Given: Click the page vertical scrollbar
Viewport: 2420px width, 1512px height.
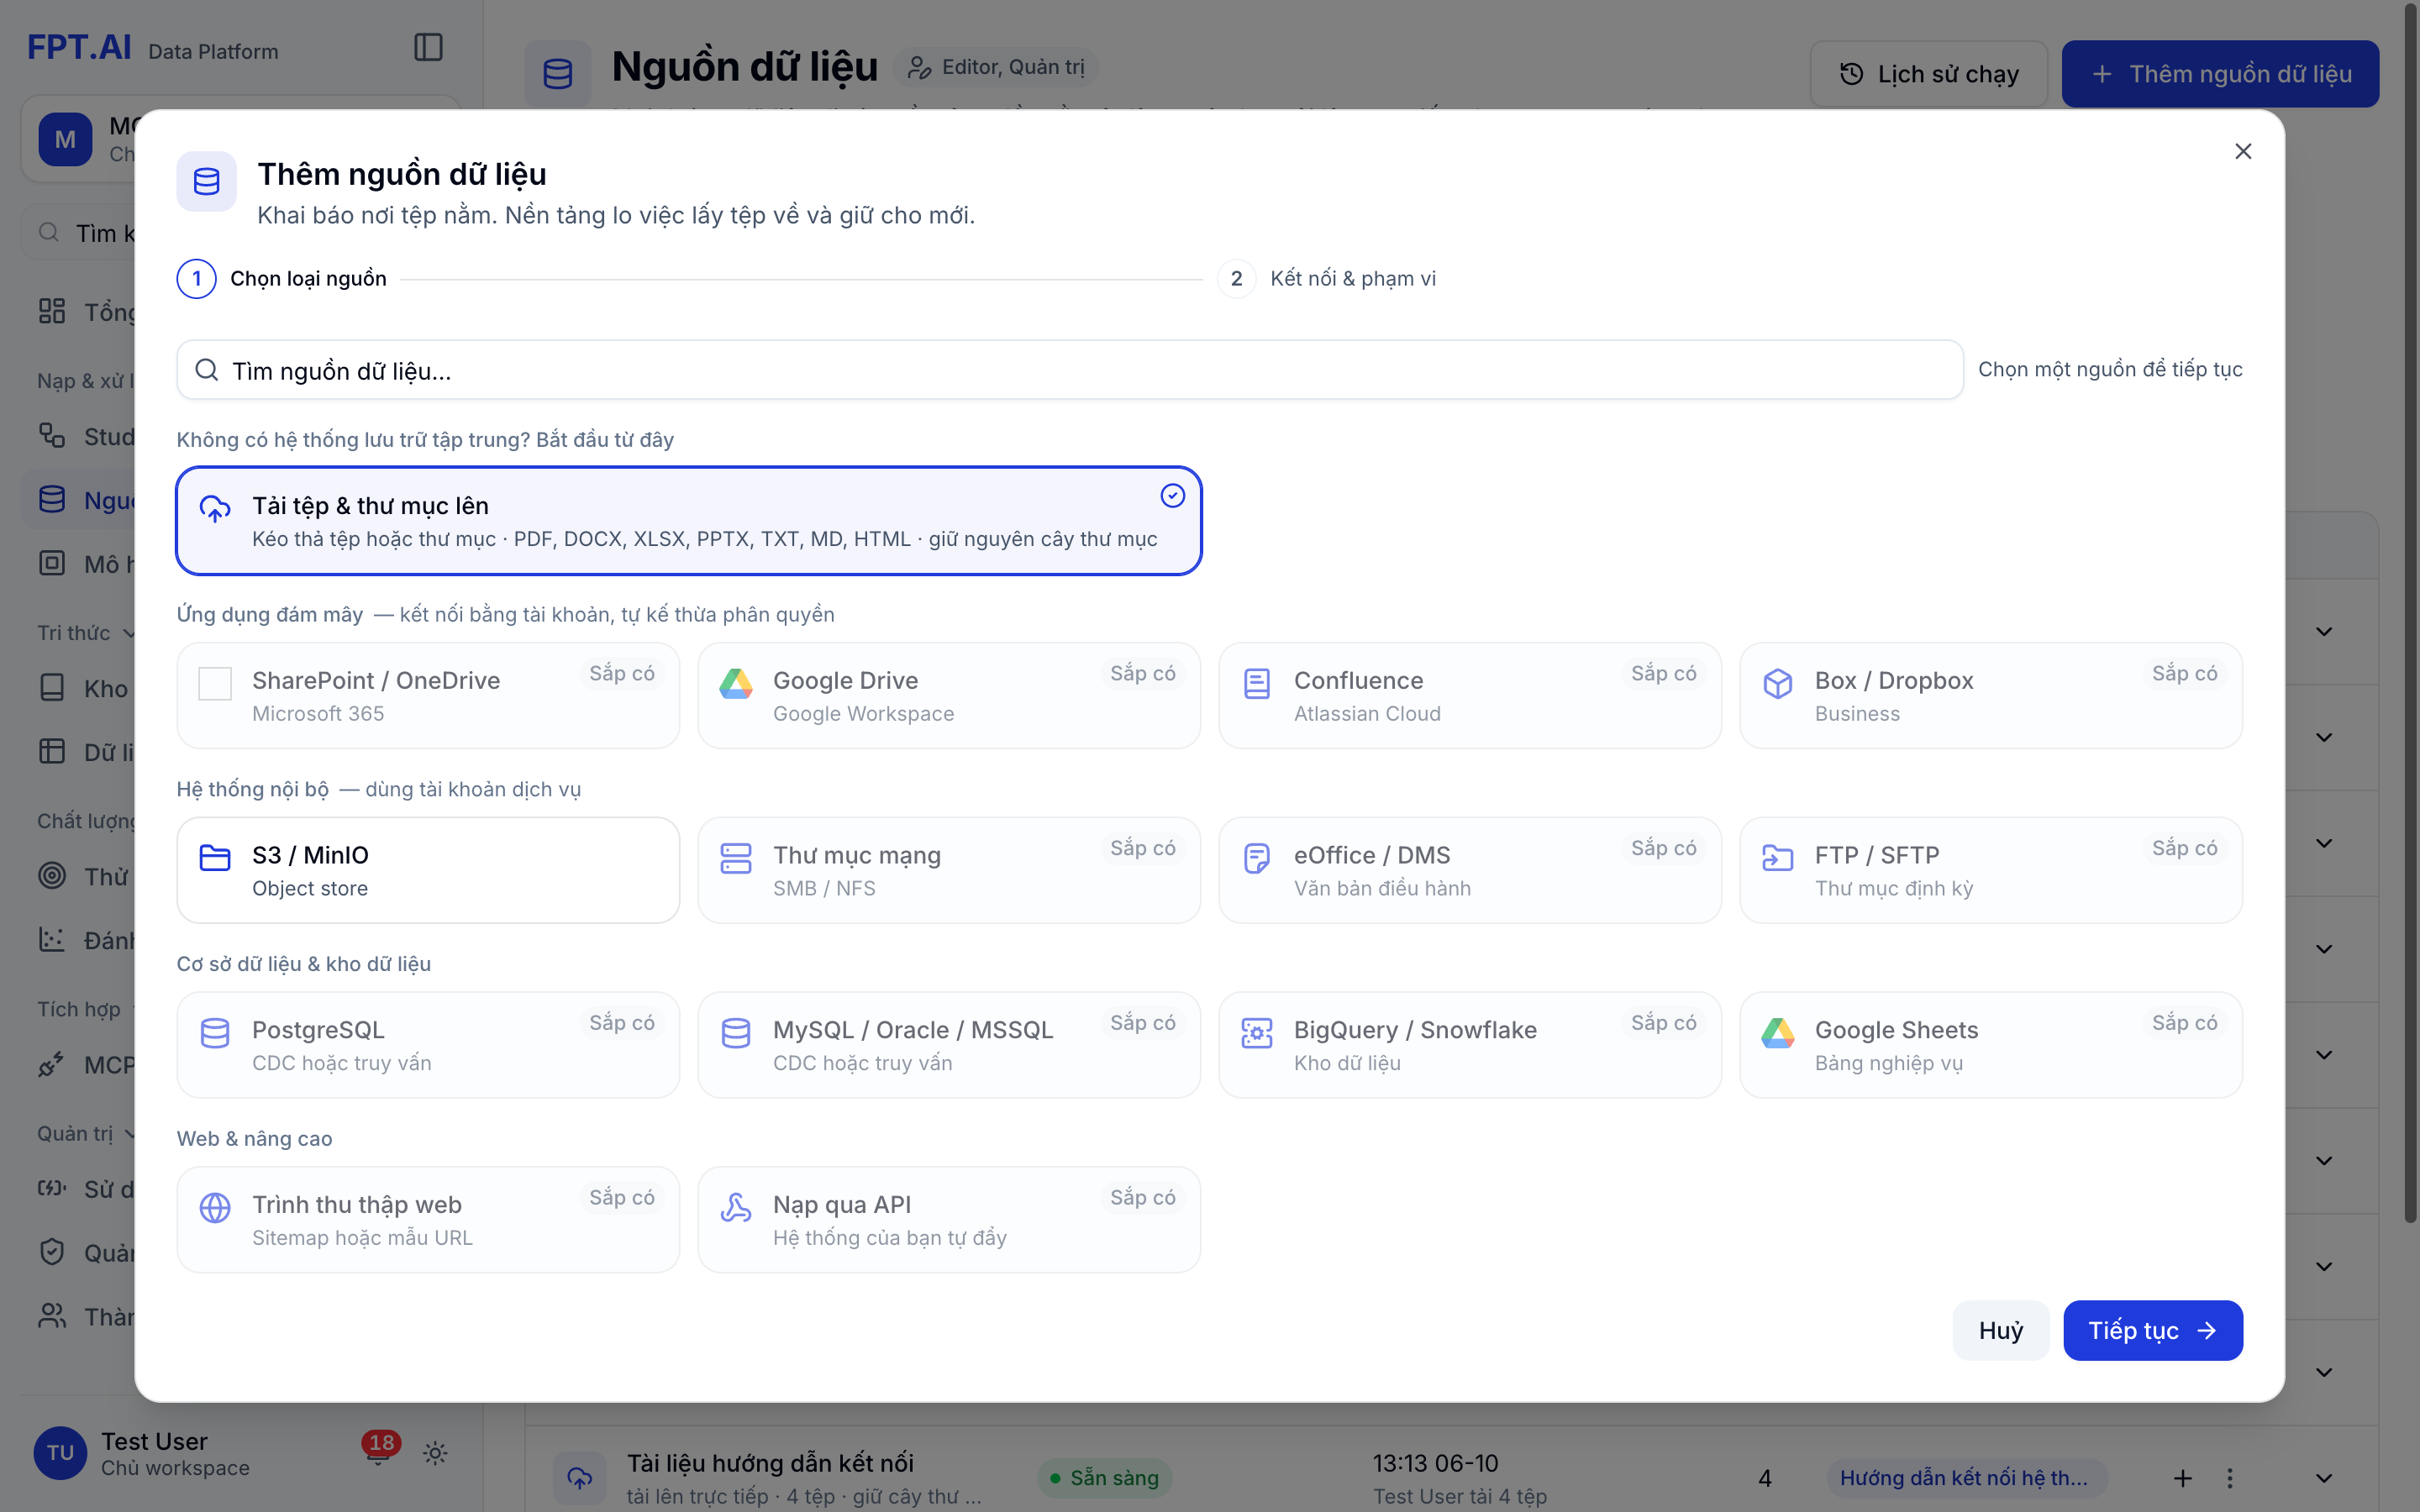Looking at the screenshot, I should [x=2411, y=612].
